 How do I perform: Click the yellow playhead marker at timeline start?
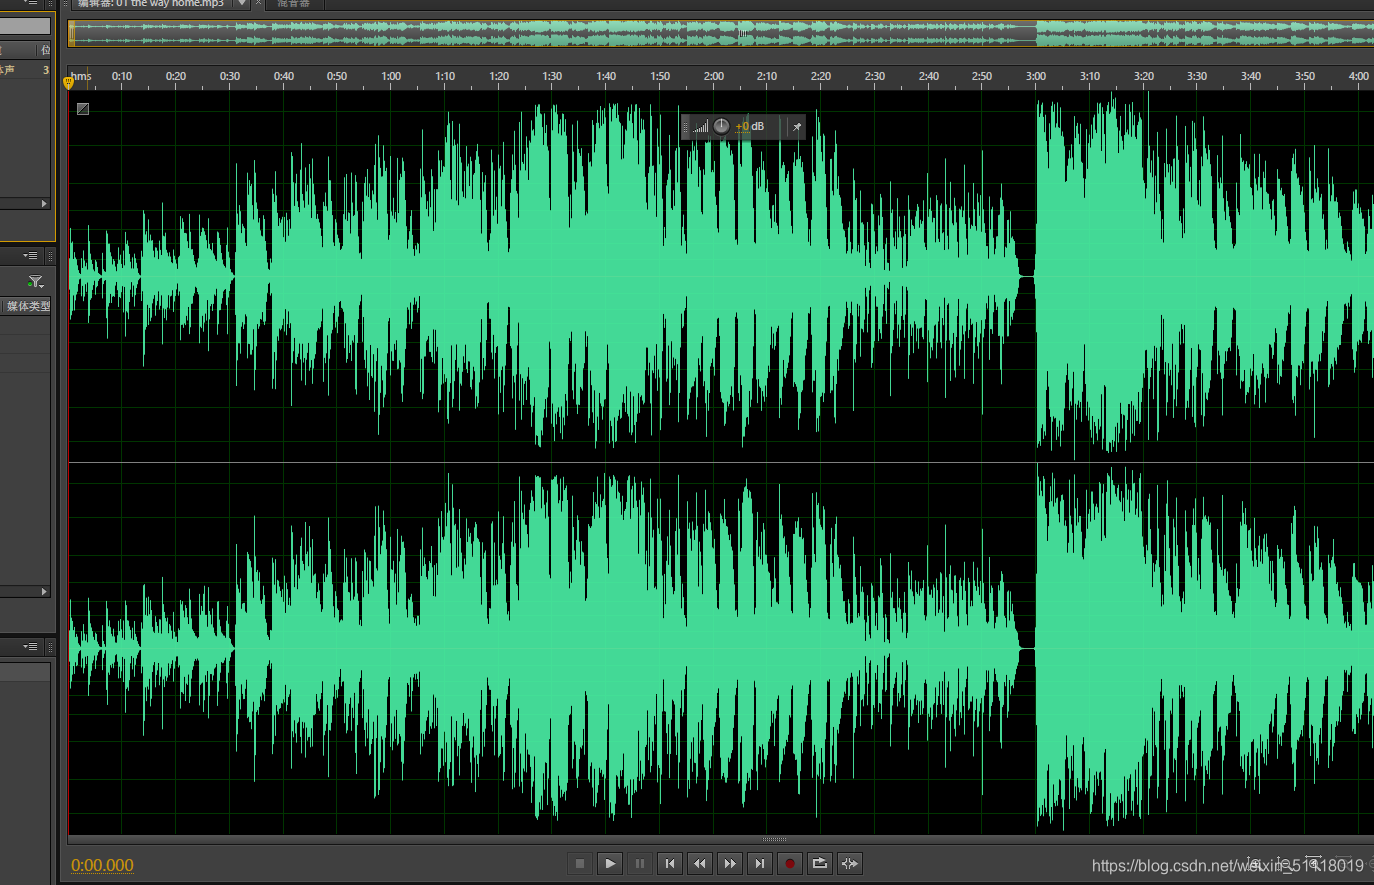pos(68,82)
